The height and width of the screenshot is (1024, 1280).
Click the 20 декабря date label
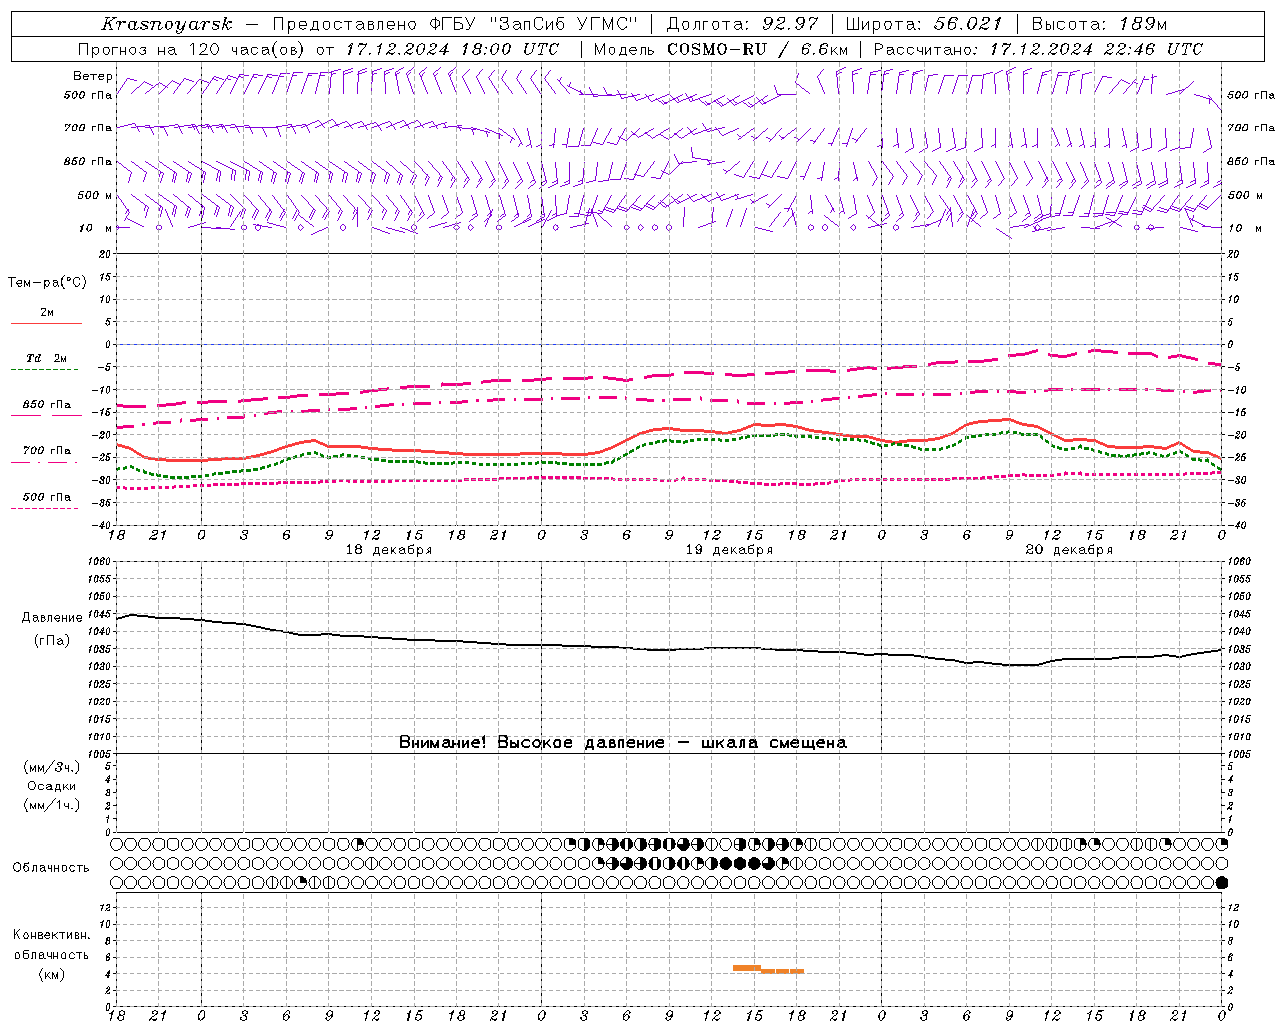[x=1069, y=550]
